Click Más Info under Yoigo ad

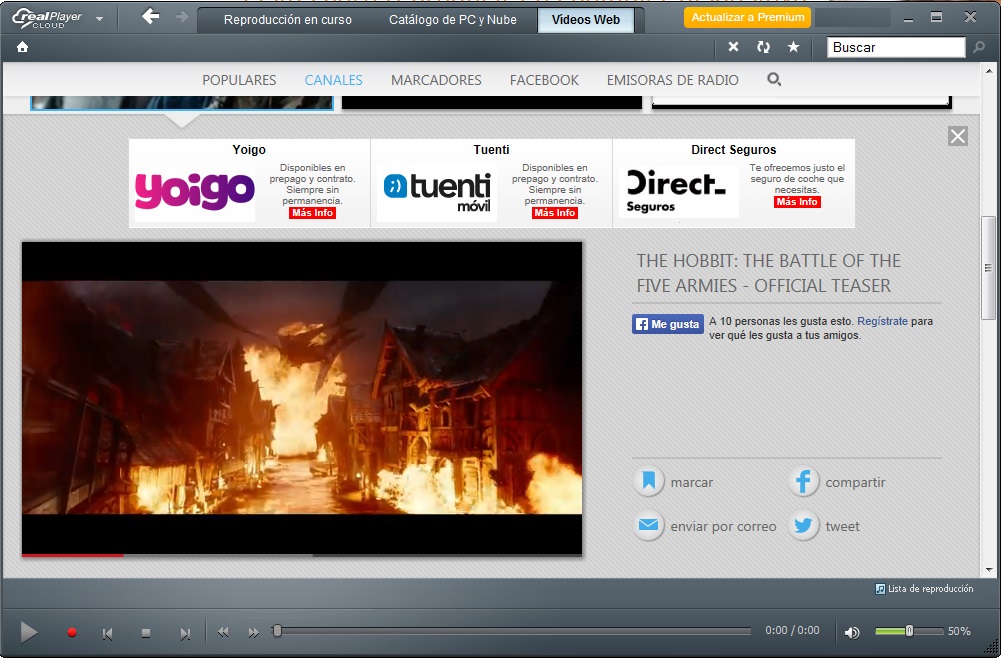(x=312, y=213)
